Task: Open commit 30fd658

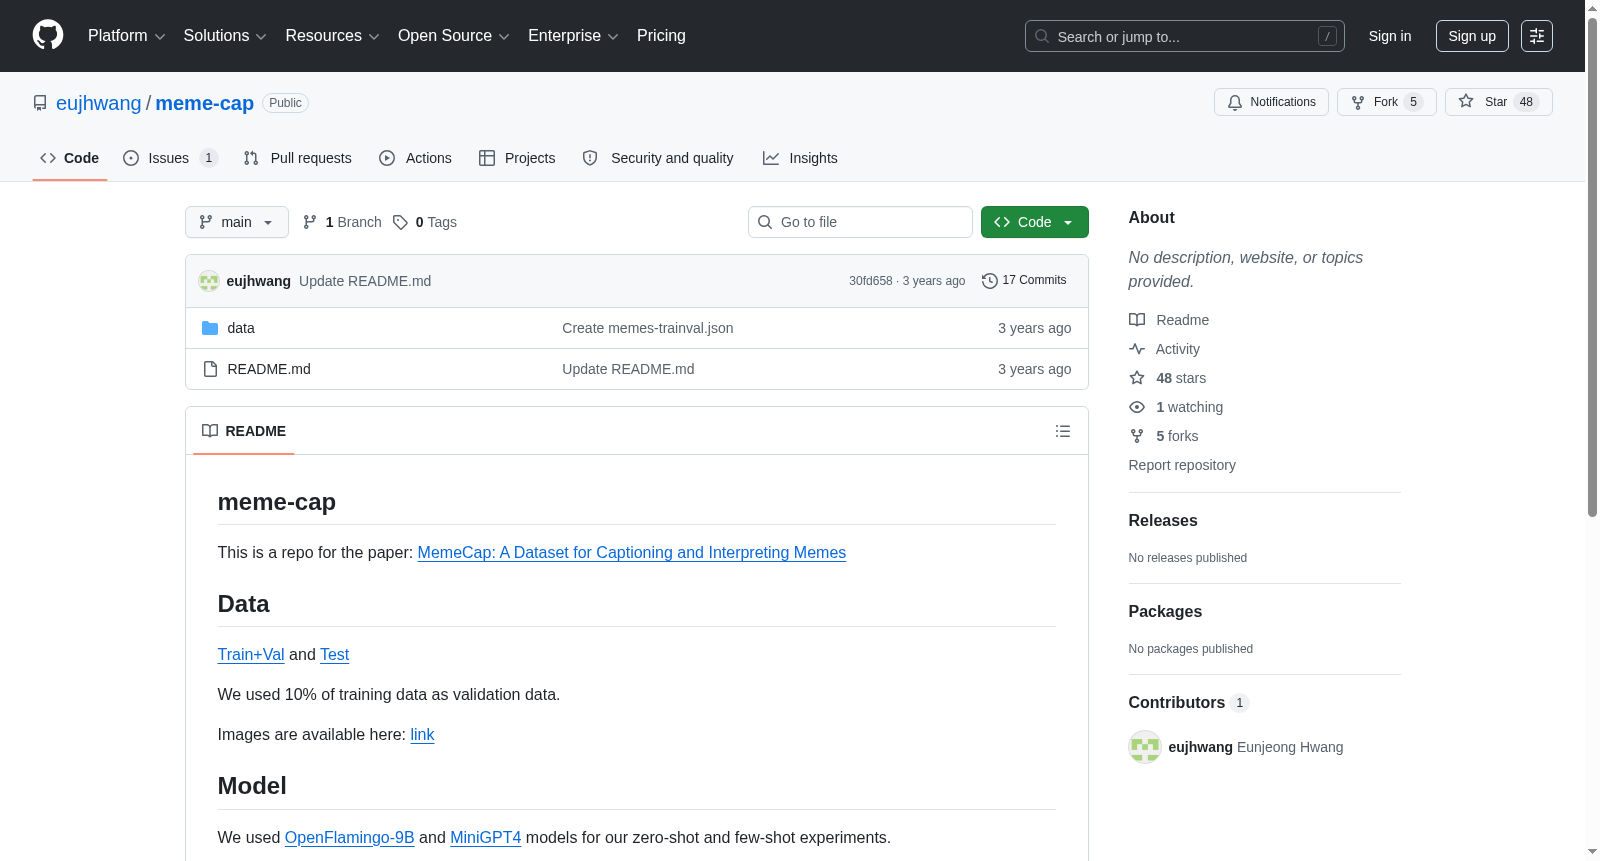Action: (871, 281)
